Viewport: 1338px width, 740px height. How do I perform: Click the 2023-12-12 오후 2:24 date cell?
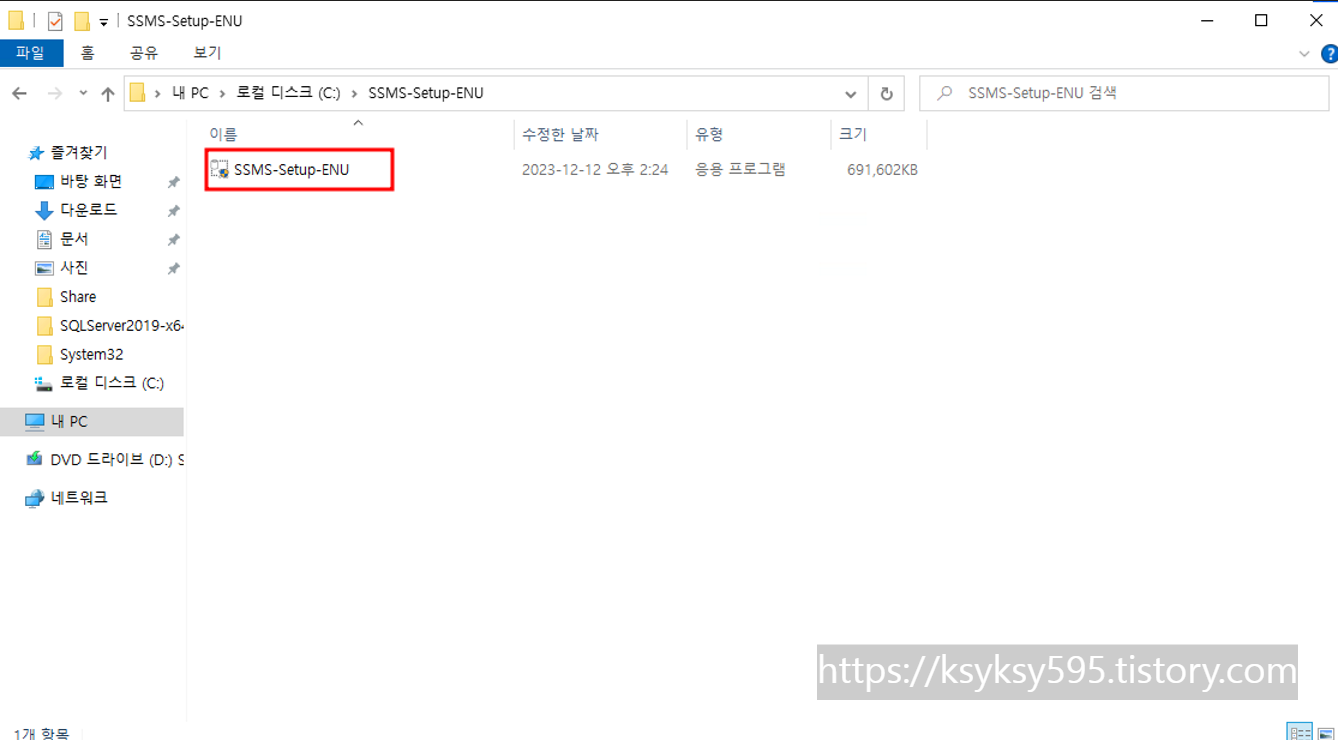[x=595, y=170]
